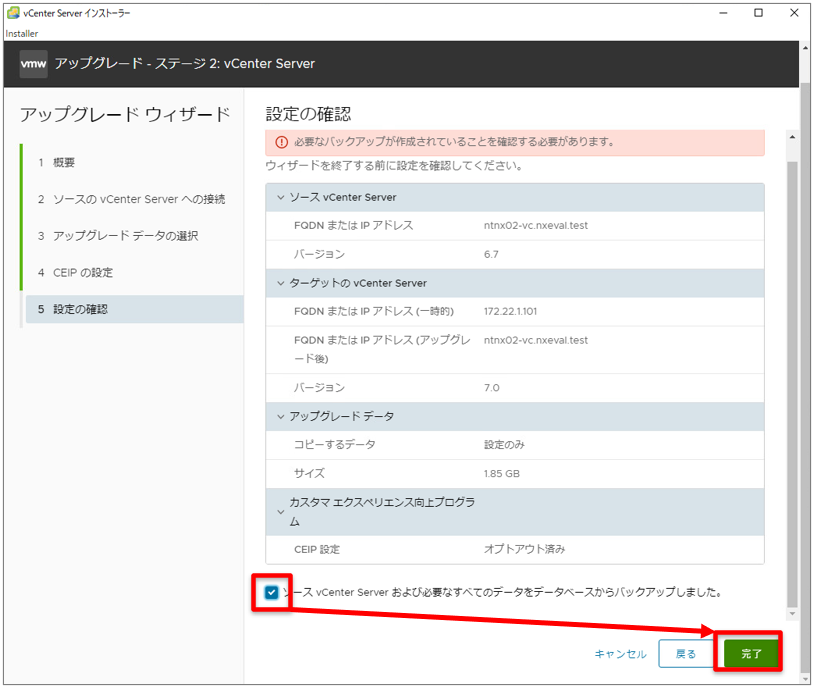Click the サイズ row label
This screenshot has height=688, width=816.
click(309, 474)
